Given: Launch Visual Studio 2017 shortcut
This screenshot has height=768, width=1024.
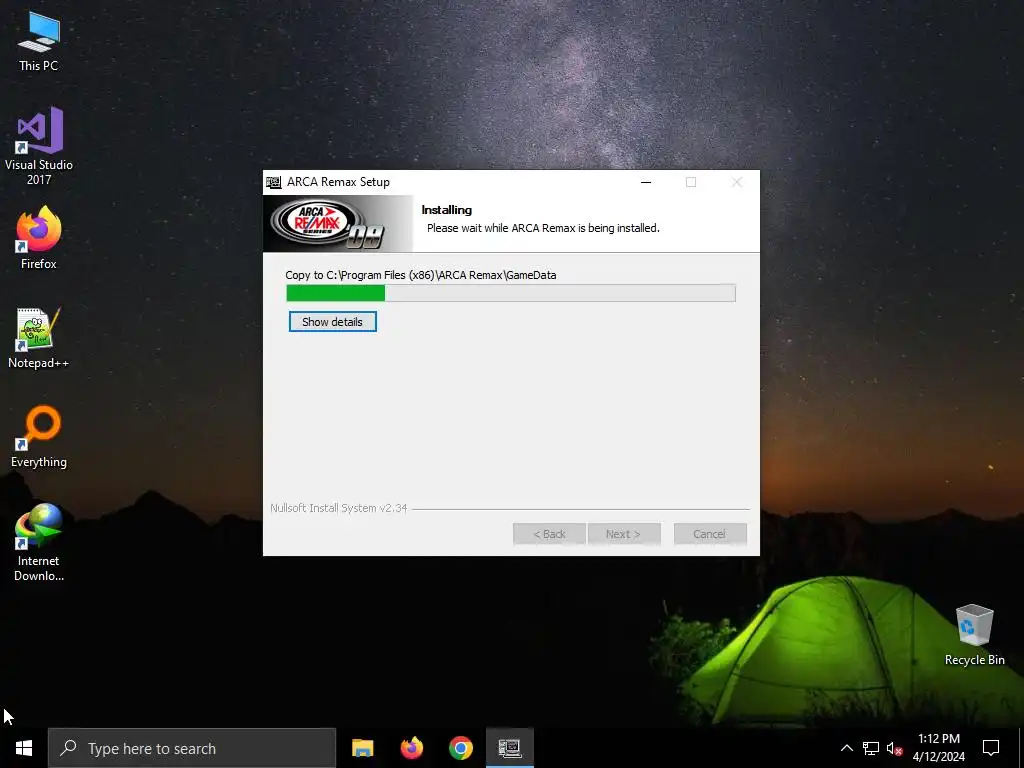Looking at the screenshot, I should tap(39, 145).
